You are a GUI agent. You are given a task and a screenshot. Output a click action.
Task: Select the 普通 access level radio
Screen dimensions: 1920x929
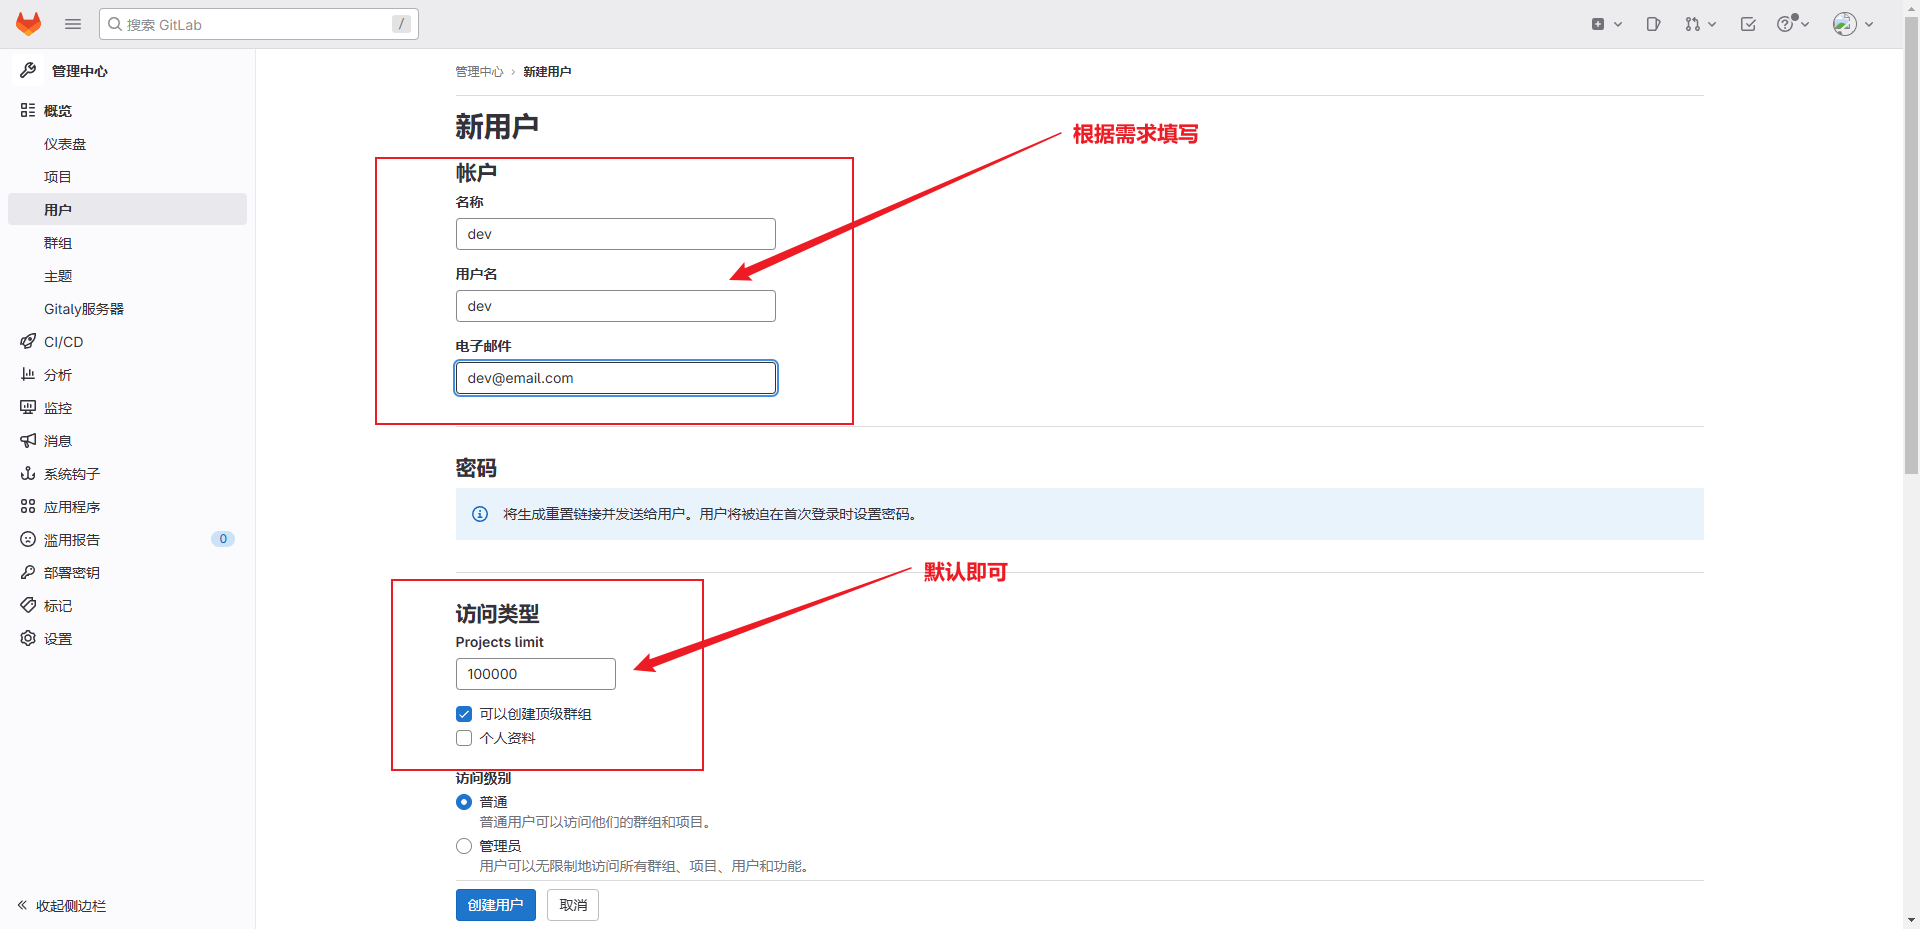coord(464,802)
